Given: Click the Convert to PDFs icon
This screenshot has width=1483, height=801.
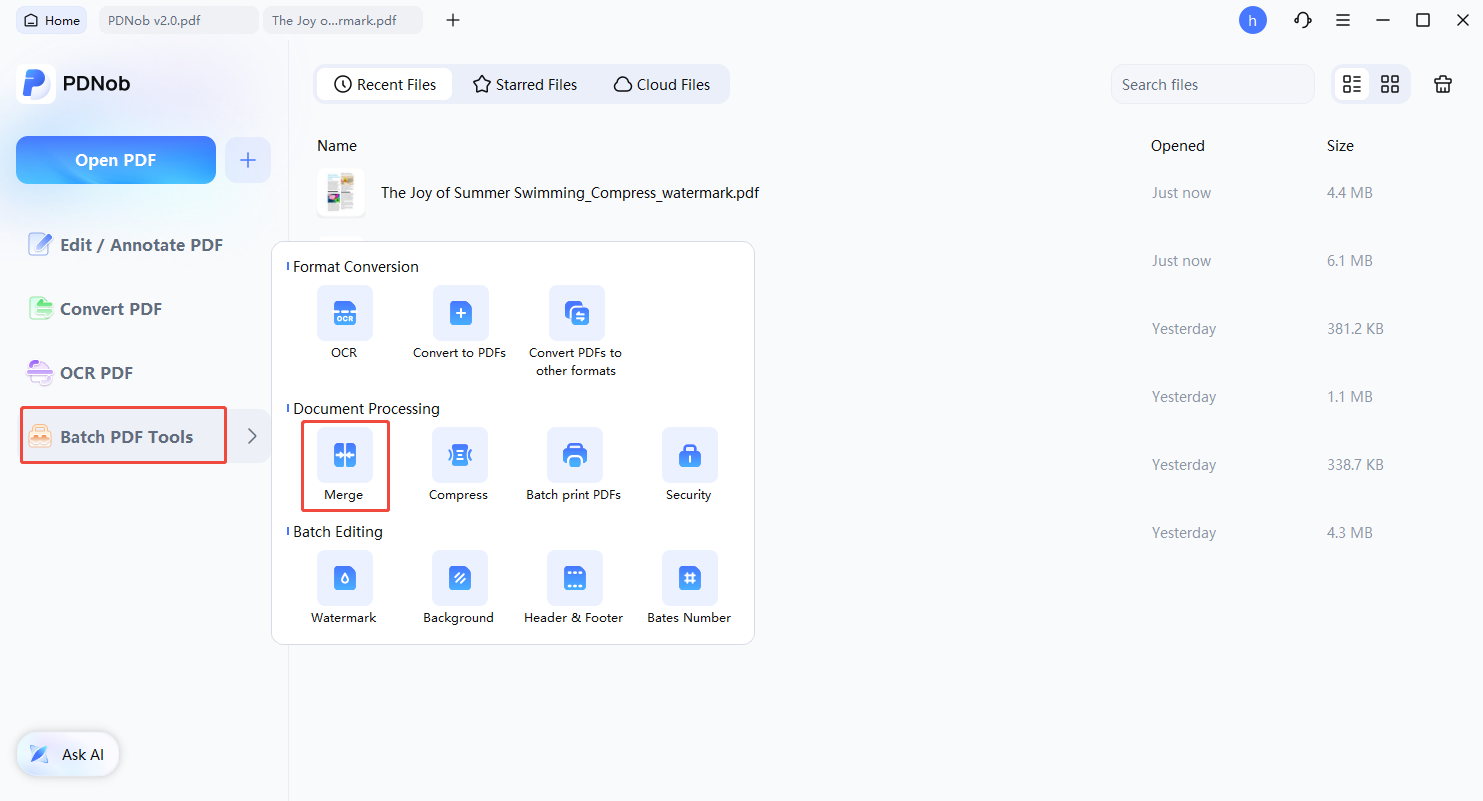Looking at the screenshot, I should [461, 313].
